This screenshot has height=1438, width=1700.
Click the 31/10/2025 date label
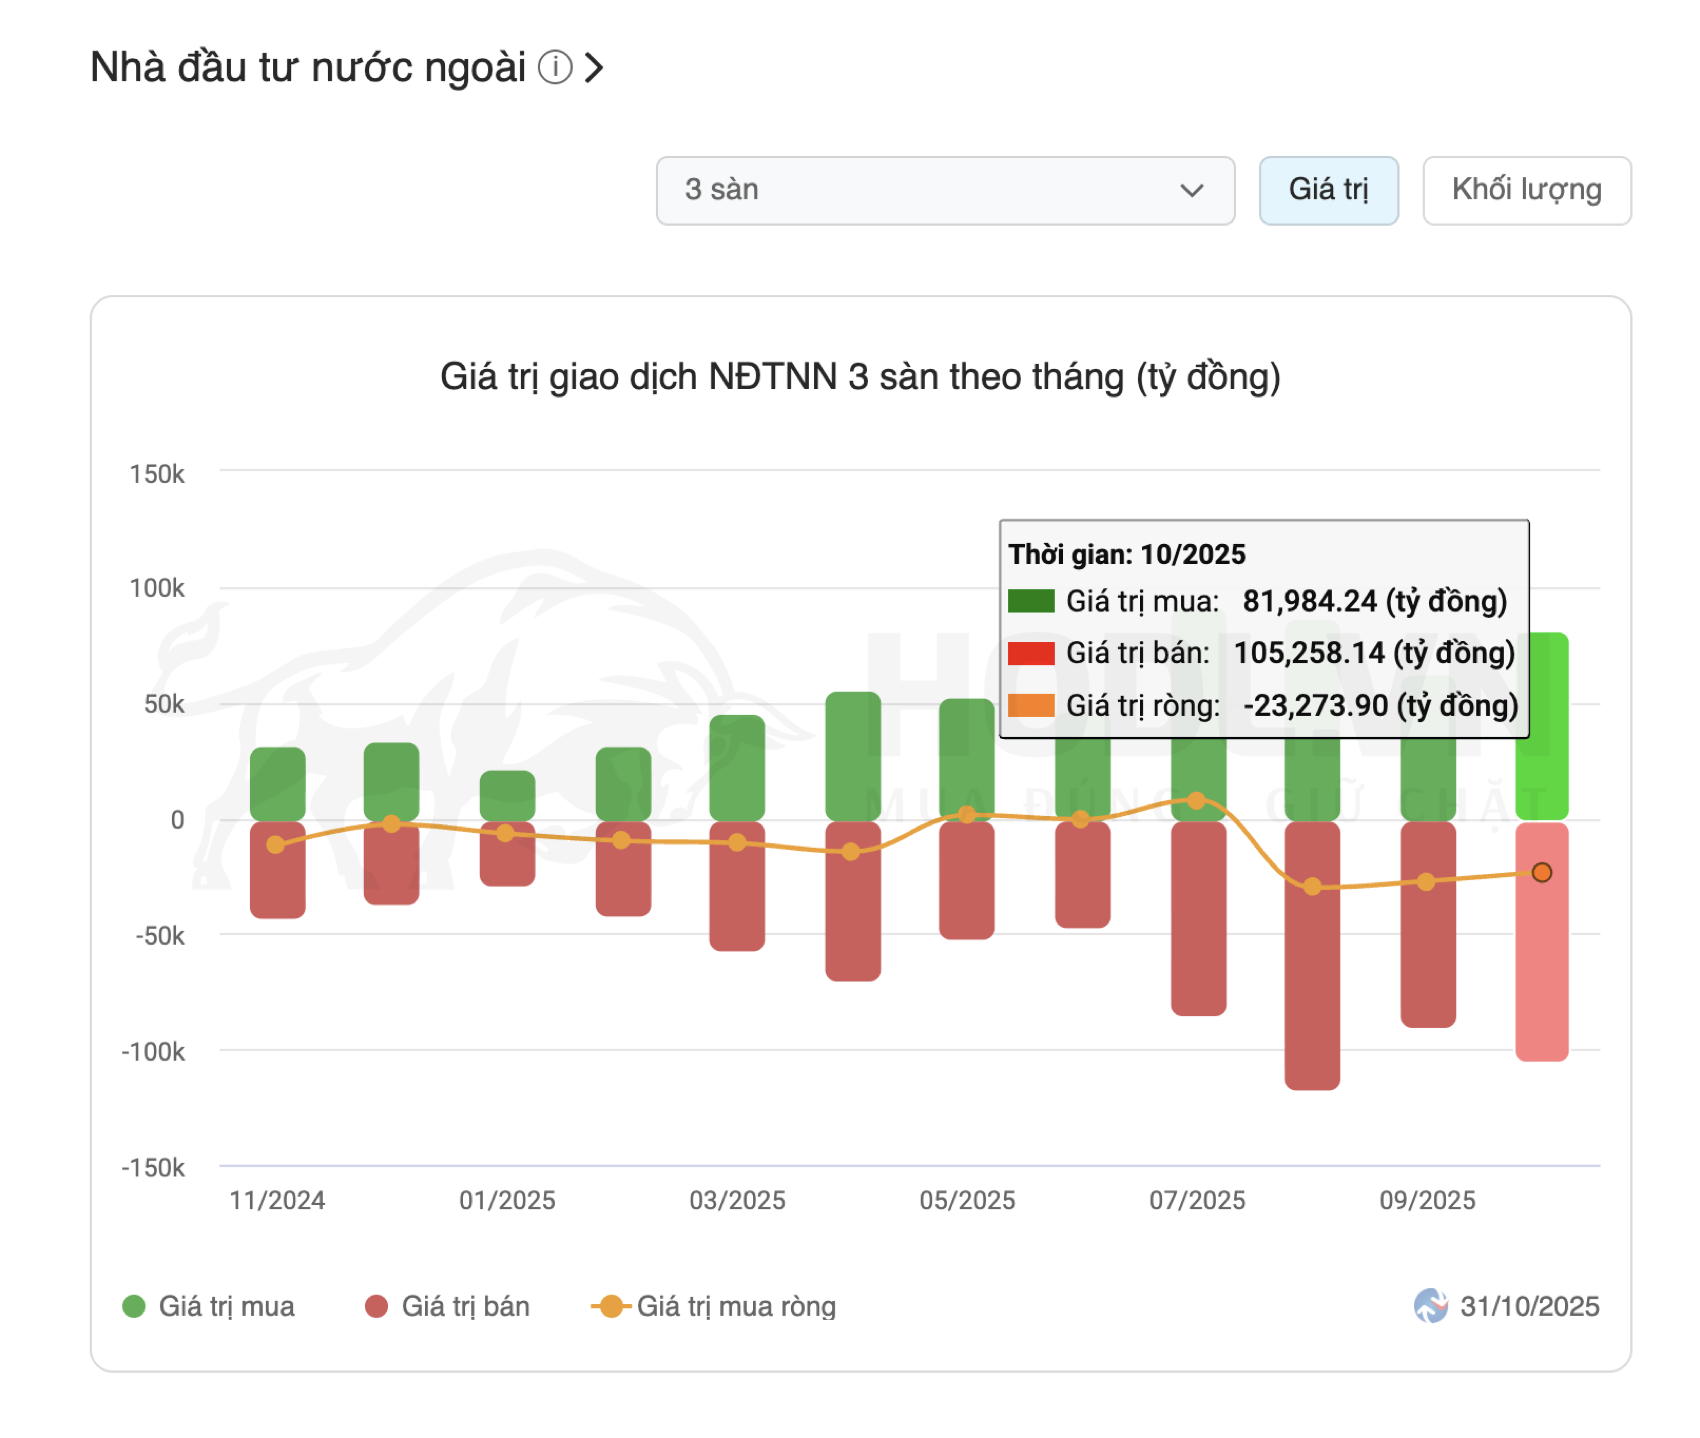click(x=1530, y=1306)
